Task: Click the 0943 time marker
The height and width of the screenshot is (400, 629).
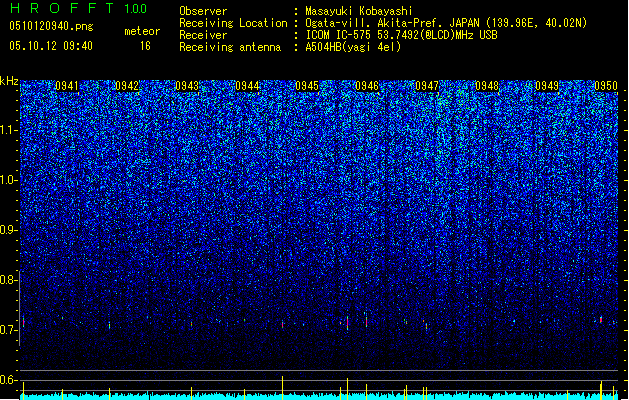Action: coord(187,86)
